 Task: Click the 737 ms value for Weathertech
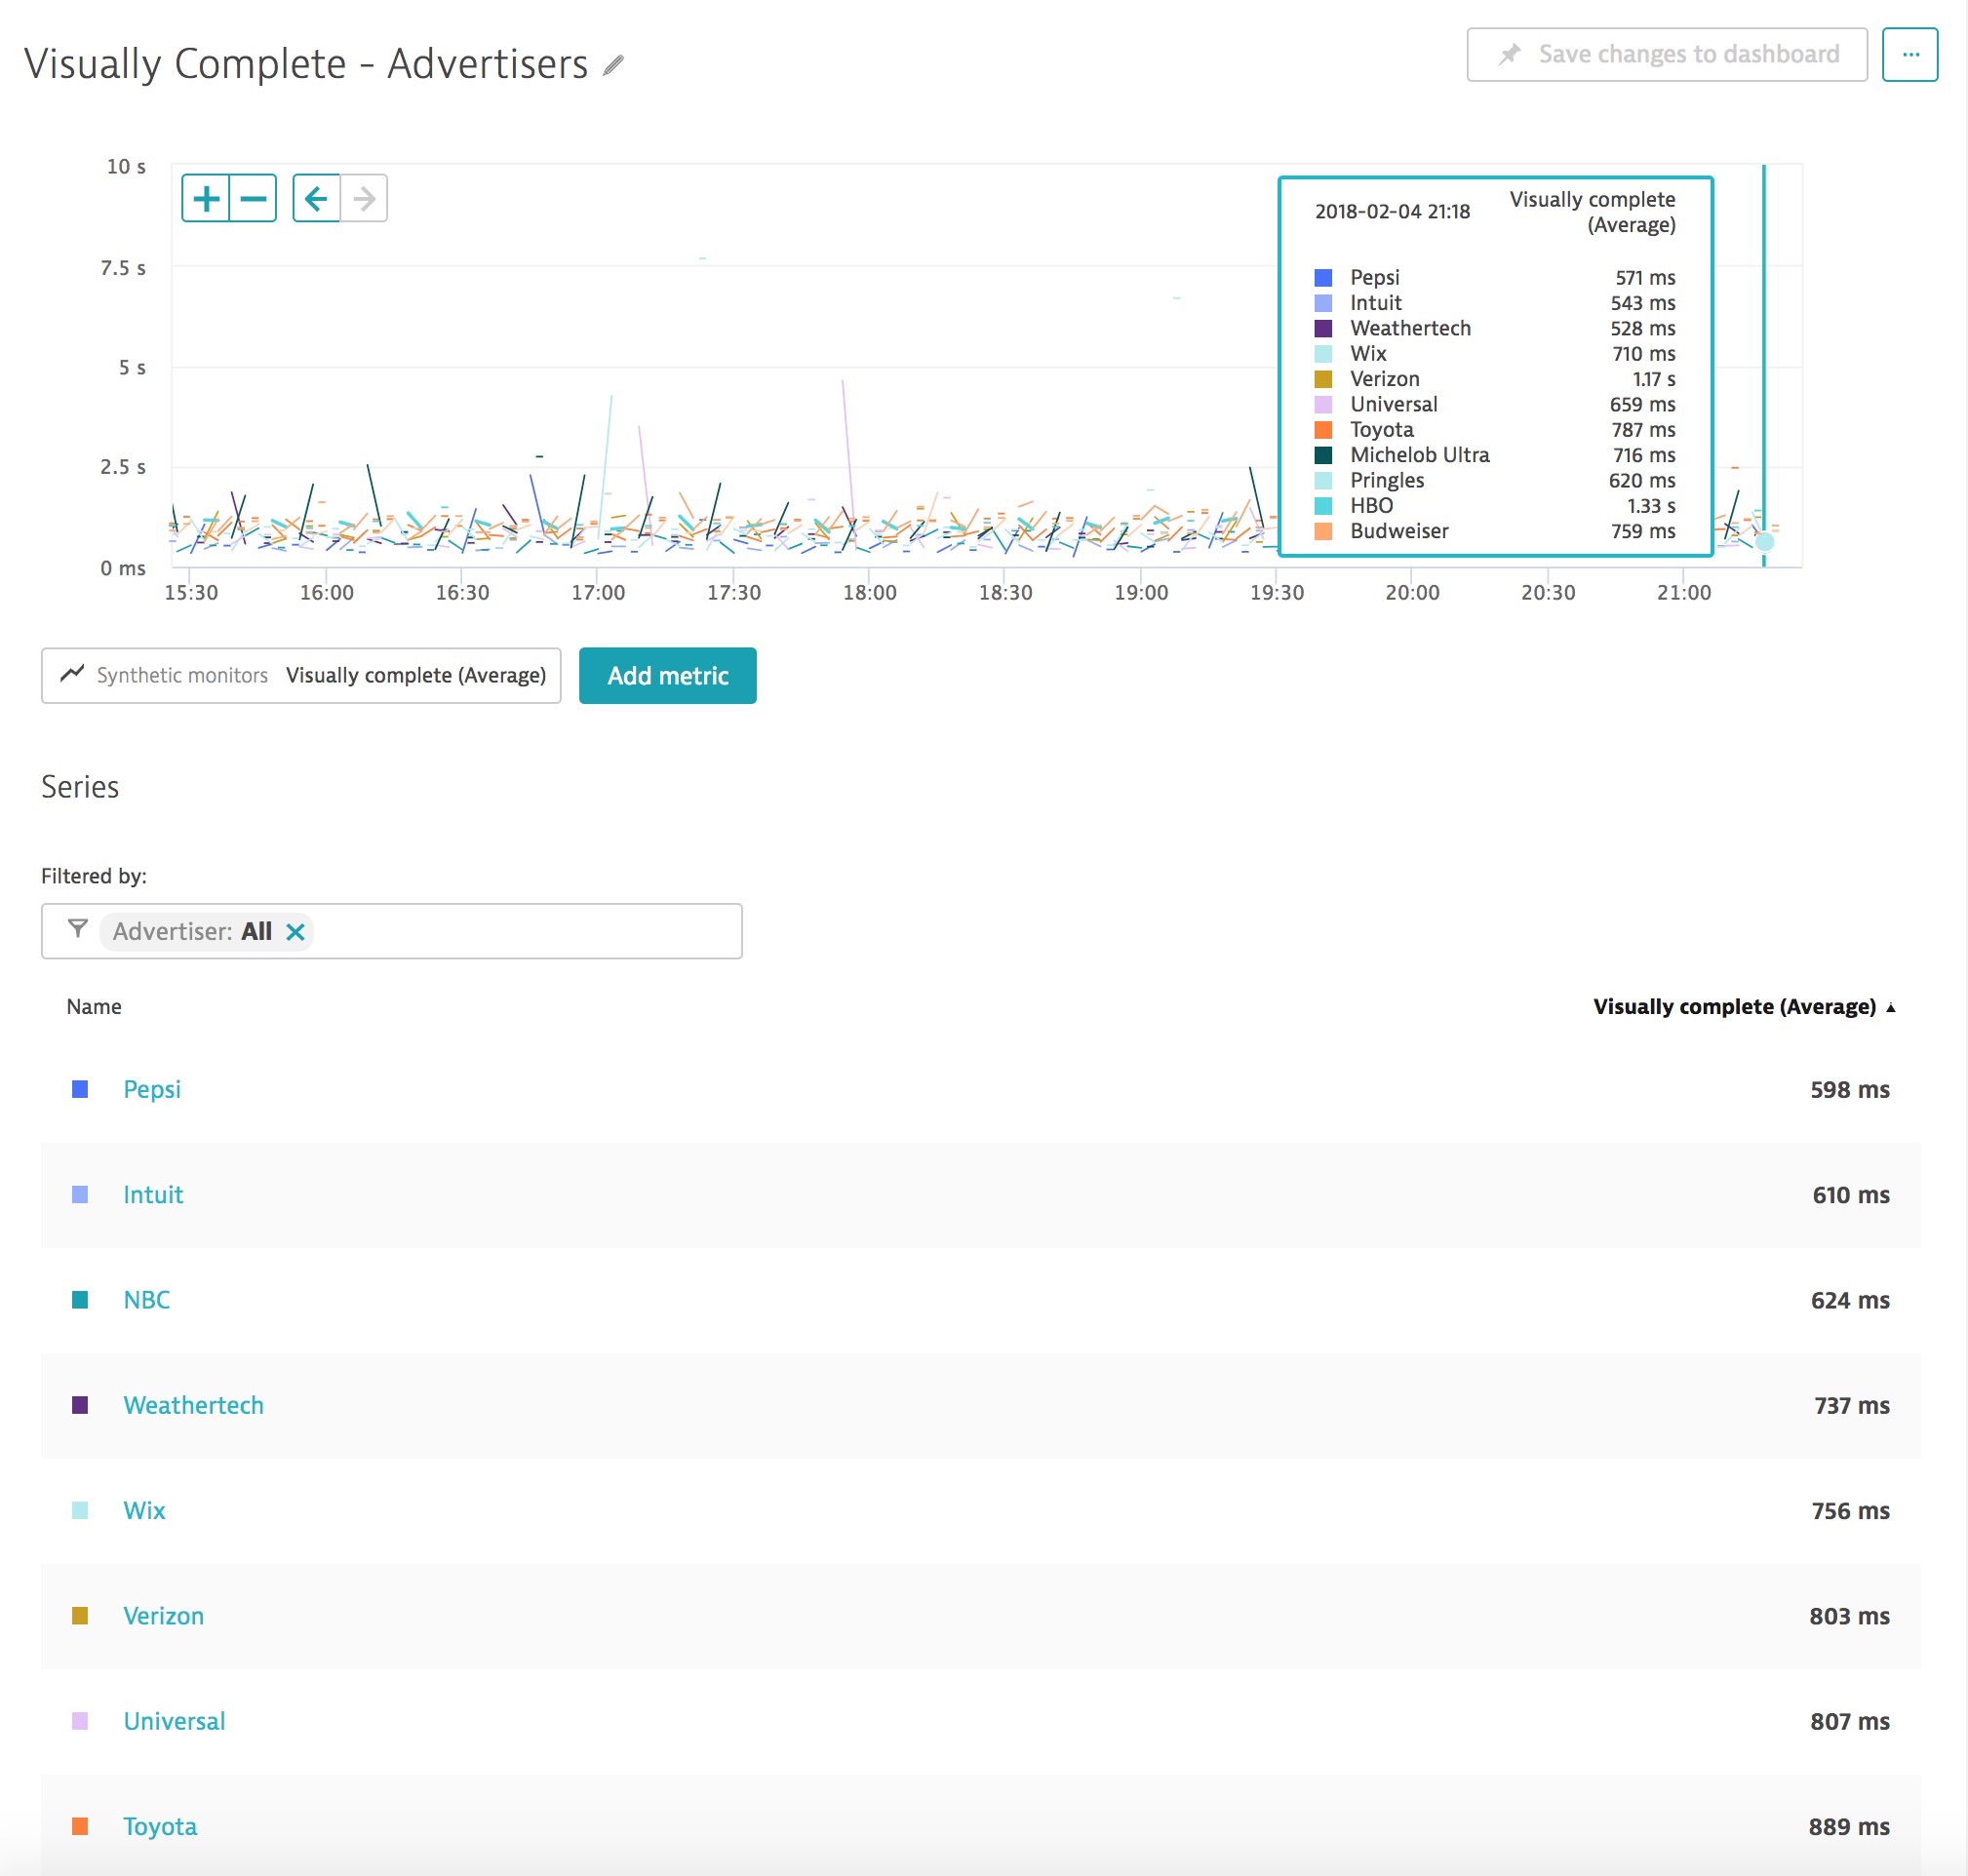point(1851,1405)
